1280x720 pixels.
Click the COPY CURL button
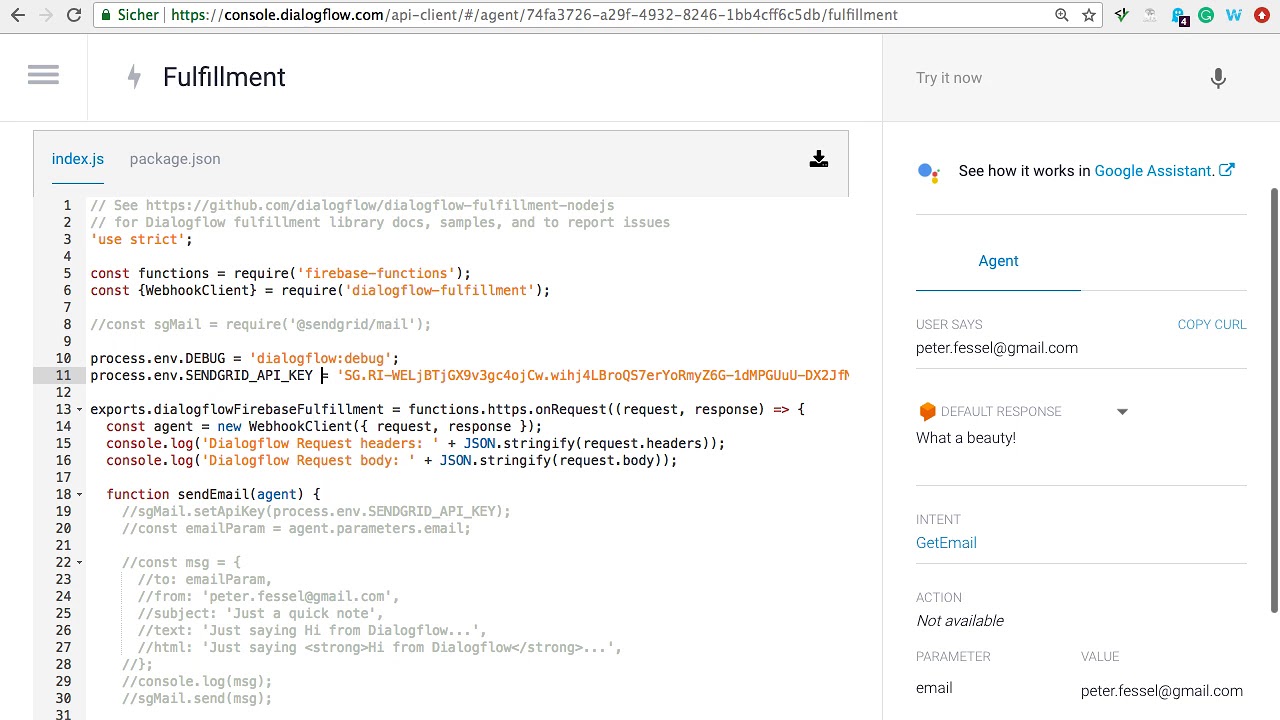click(1212, 324)
